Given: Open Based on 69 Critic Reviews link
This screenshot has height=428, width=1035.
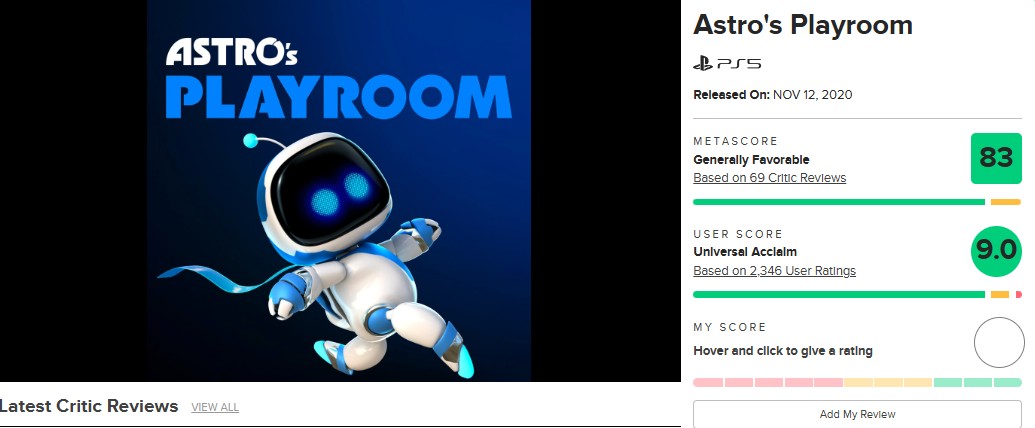Looking at the screenshot, I should [x=770, y=178].
